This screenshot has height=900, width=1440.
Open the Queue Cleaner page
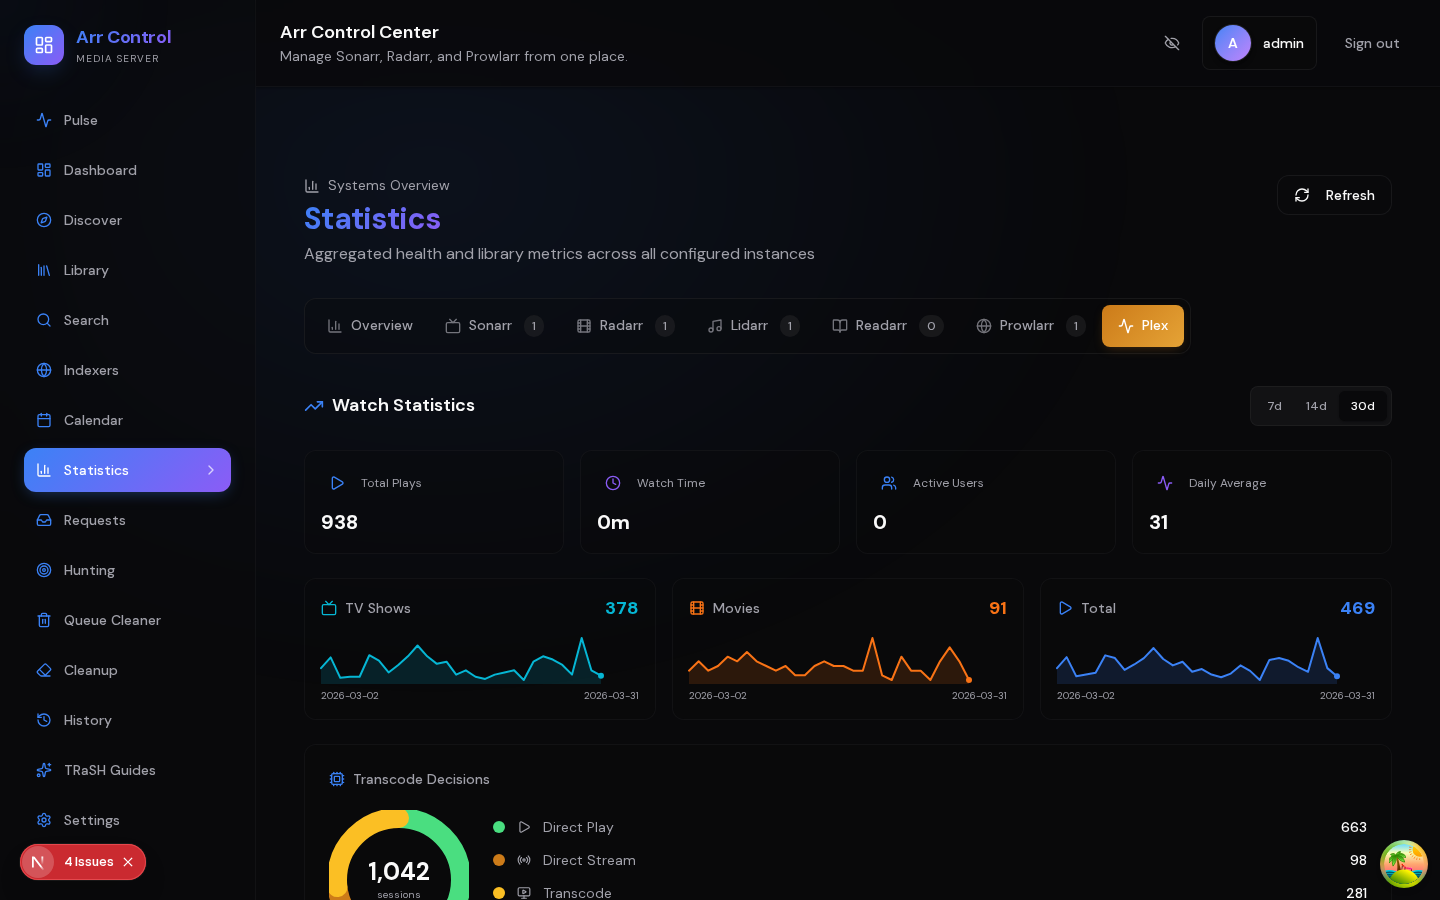(x=127, y=620)
